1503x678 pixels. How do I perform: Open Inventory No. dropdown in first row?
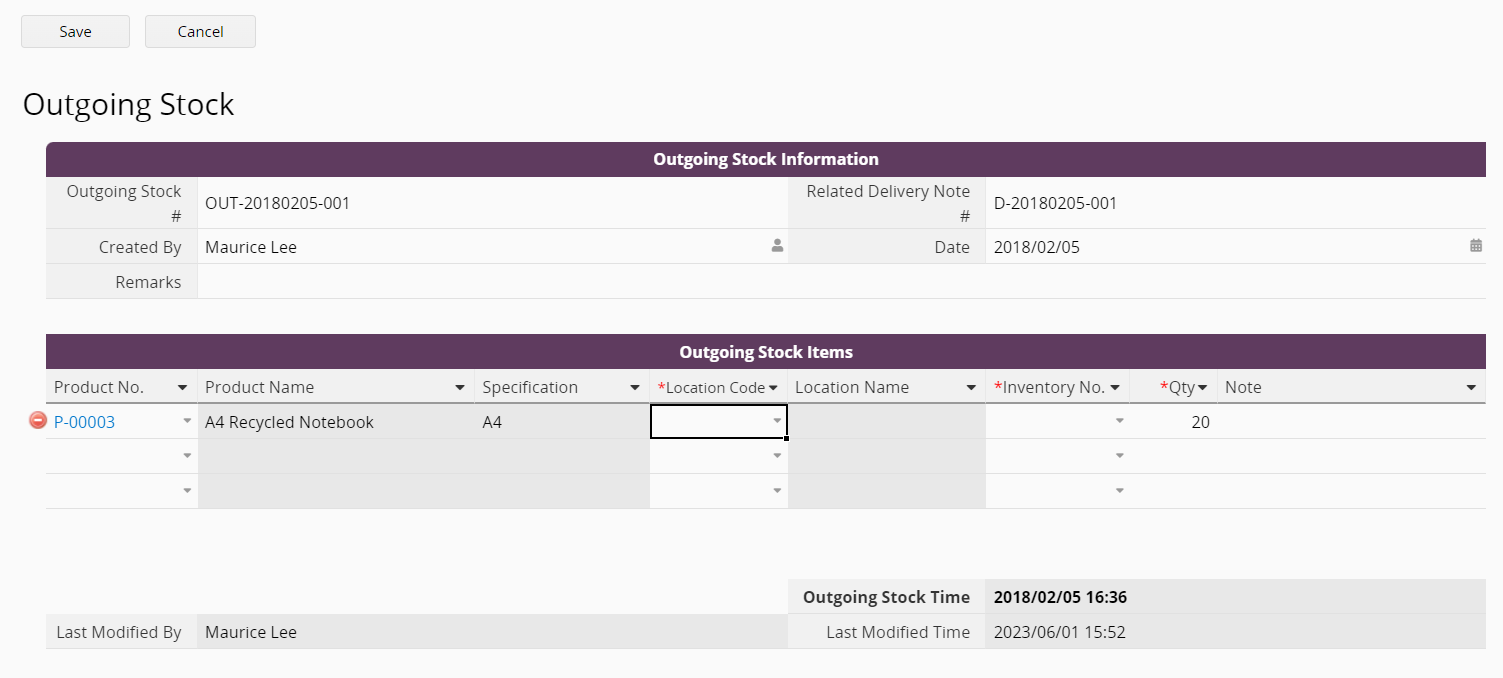(1119, 422)
